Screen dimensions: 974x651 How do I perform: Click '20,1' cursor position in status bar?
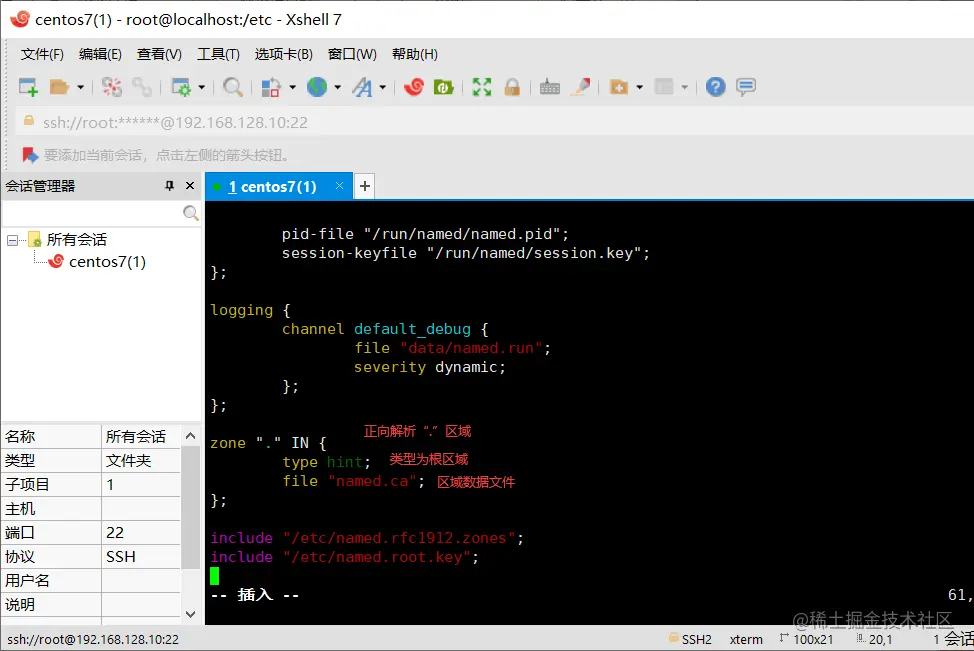[880, 639]
